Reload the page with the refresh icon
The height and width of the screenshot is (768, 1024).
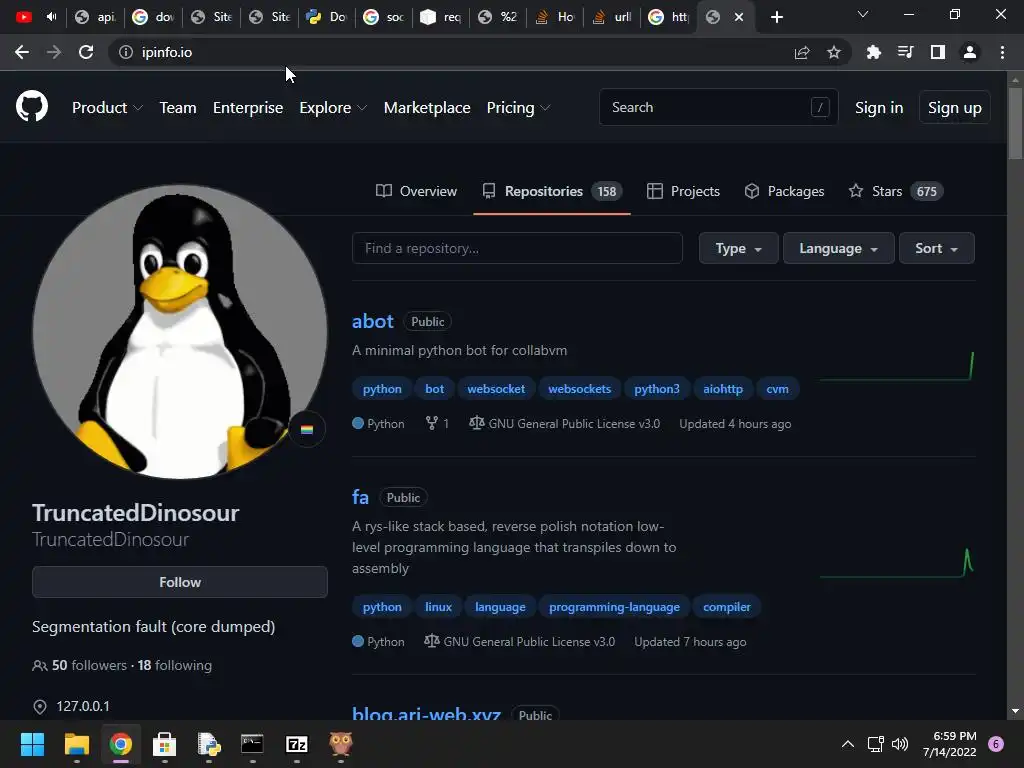click(86, 52)
